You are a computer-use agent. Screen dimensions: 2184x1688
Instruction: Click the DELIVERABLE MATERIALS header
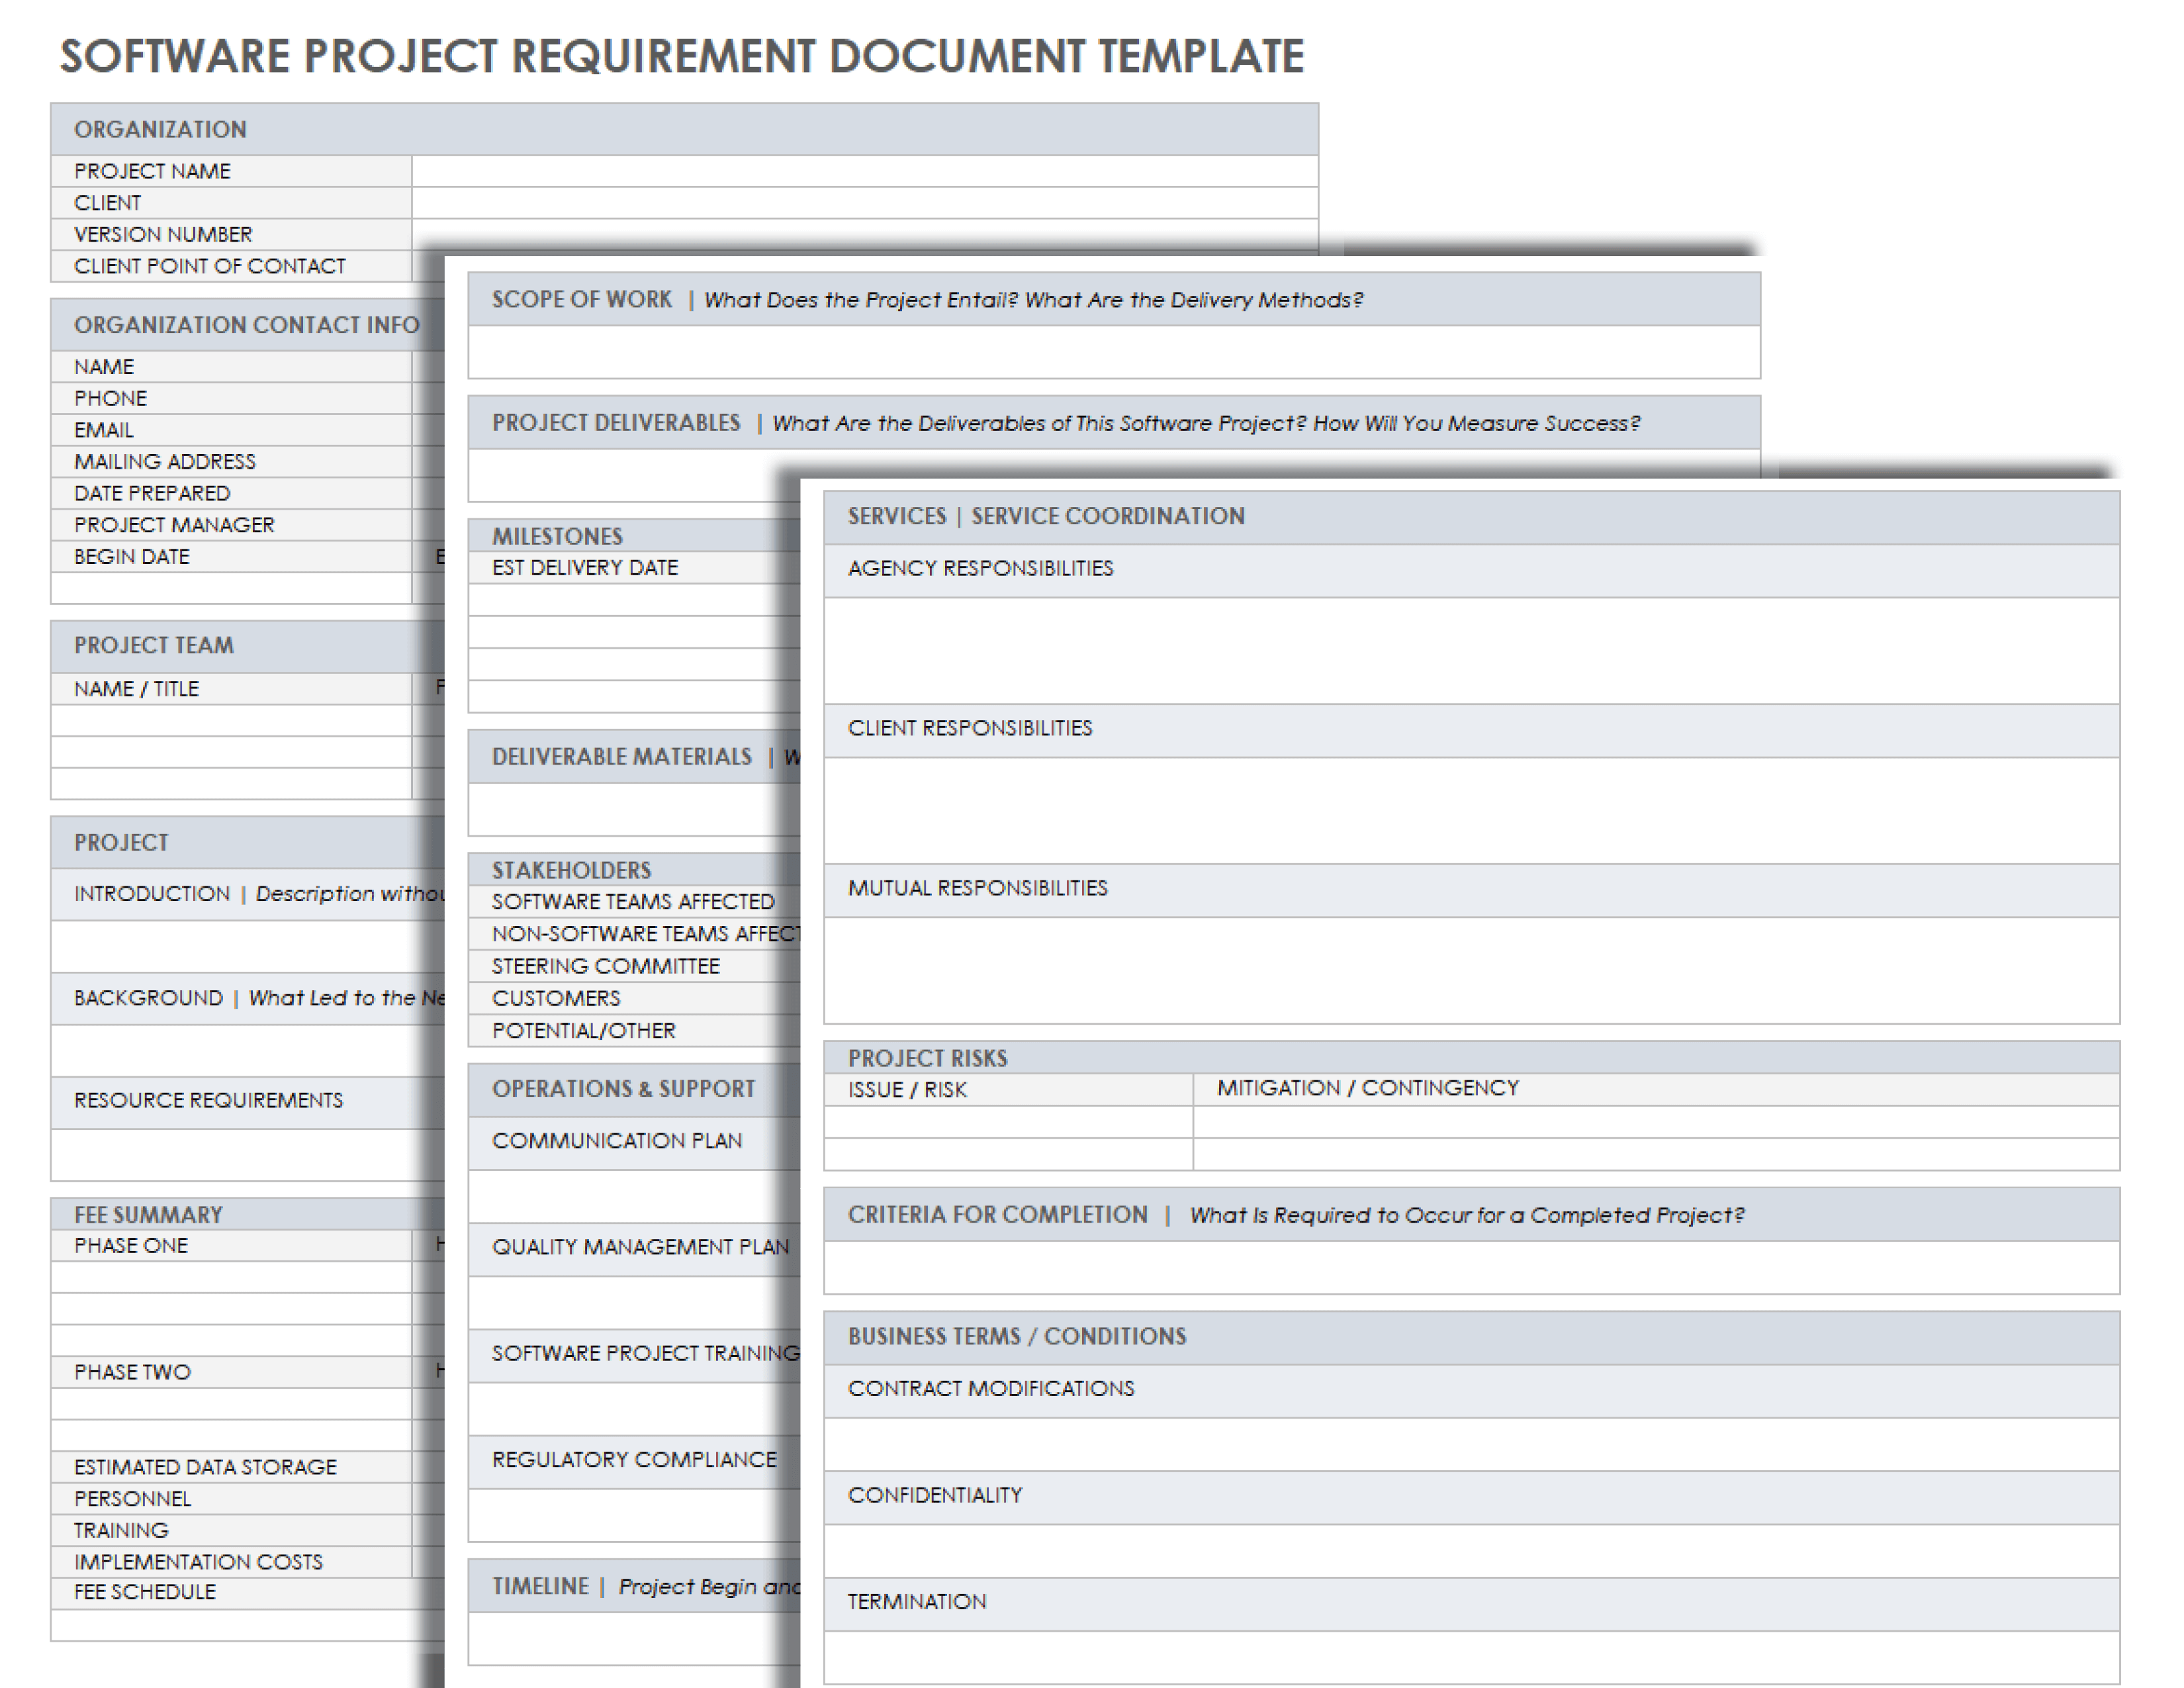621,757
